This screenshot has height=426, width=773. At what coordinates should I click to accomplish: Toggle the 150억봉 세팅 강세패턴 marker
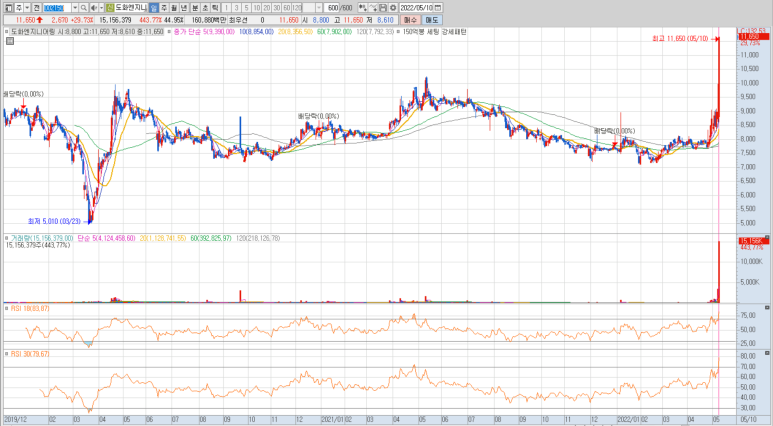click(398, 32)
